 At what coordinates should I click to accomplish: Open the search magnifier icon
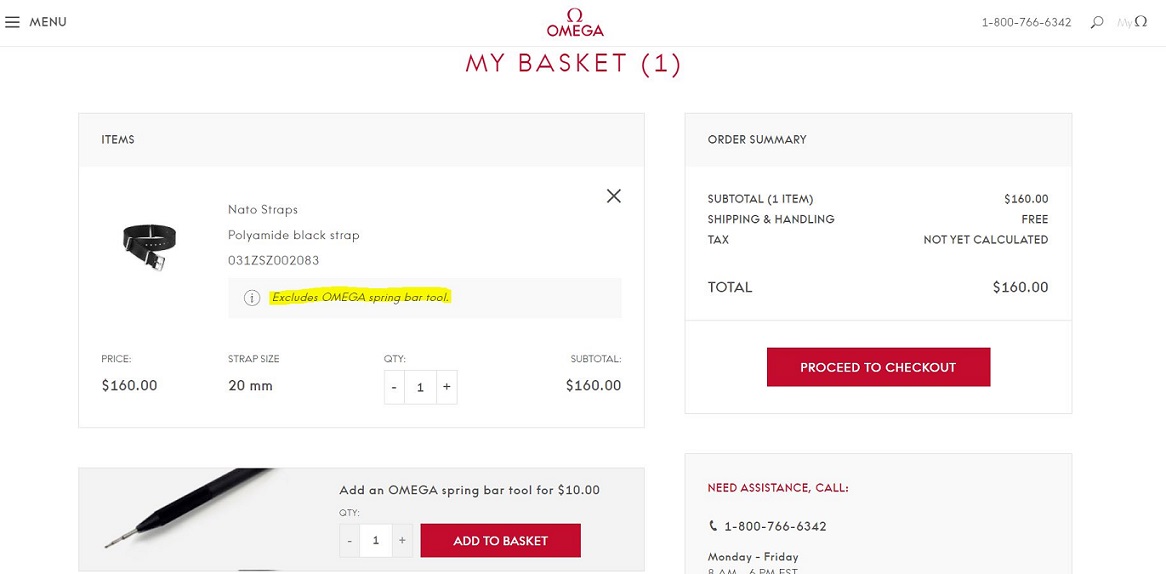click(x=1097, y=22)
